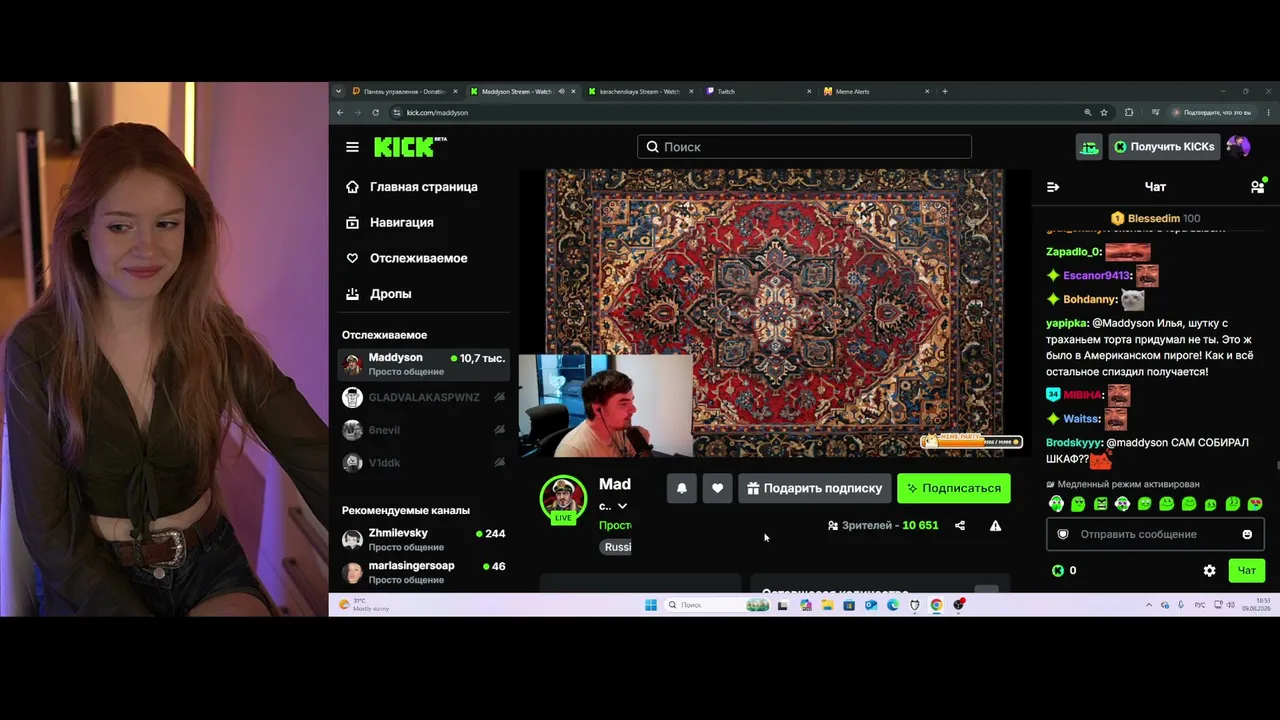
Task: Switch to the Meme Alerts tab
Action: tap(876, 92)
